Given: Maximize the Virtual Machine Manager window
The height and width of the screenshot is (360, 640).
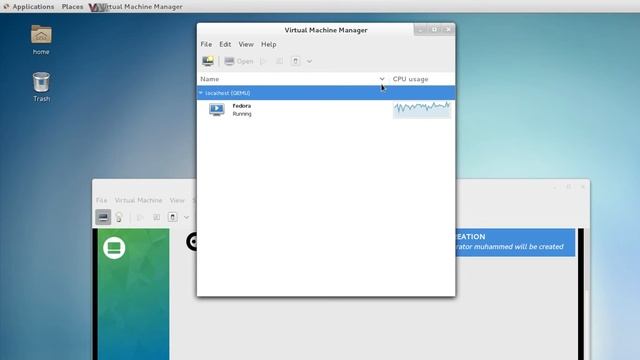Looking at the screenshot, I should 434,29.
